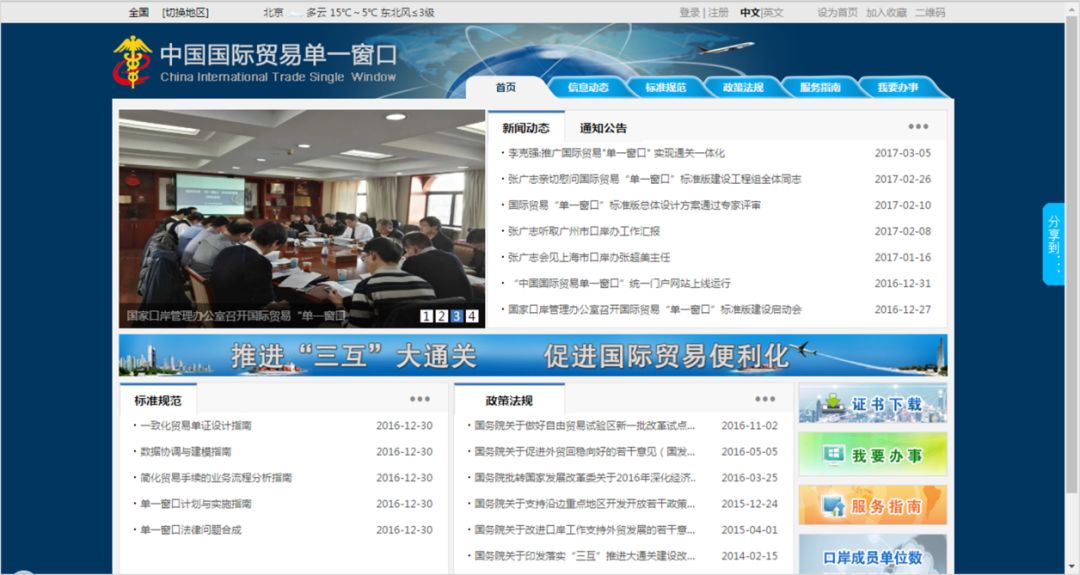Show more items via dots in 政策法规 panel
Viewport: 1080px width, 575px height.
point(765,399)
